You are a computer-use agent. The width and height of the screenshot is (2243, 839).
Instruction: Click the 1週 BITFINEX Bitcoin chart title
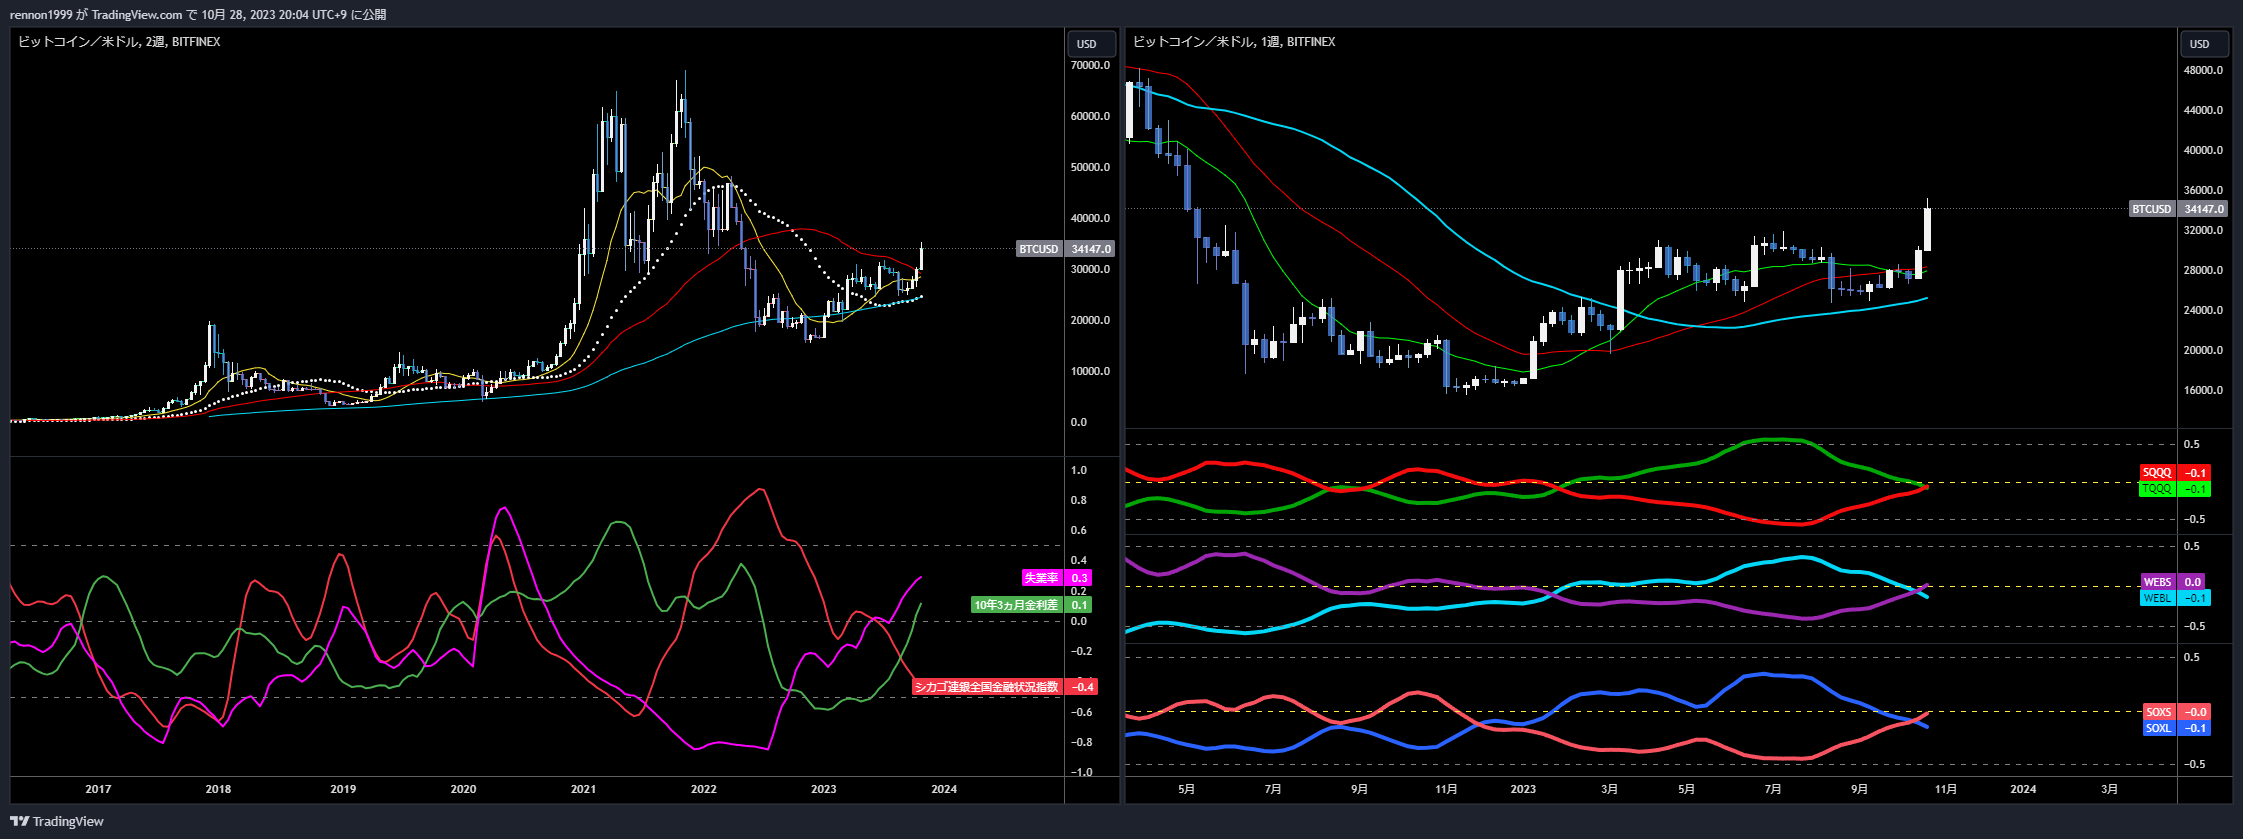(x=1234, y=42)
